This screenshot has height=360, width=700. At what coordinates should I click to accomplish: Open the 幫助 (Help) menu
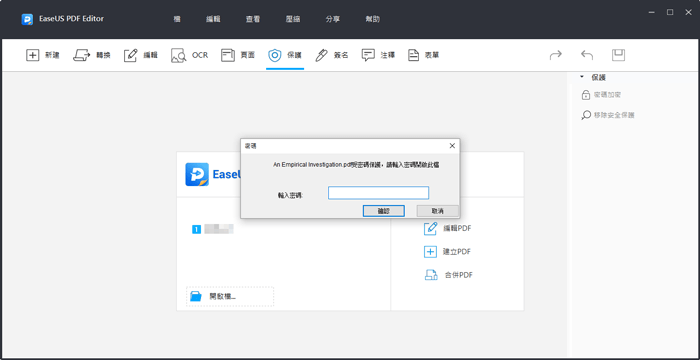[x=373, y=19]
